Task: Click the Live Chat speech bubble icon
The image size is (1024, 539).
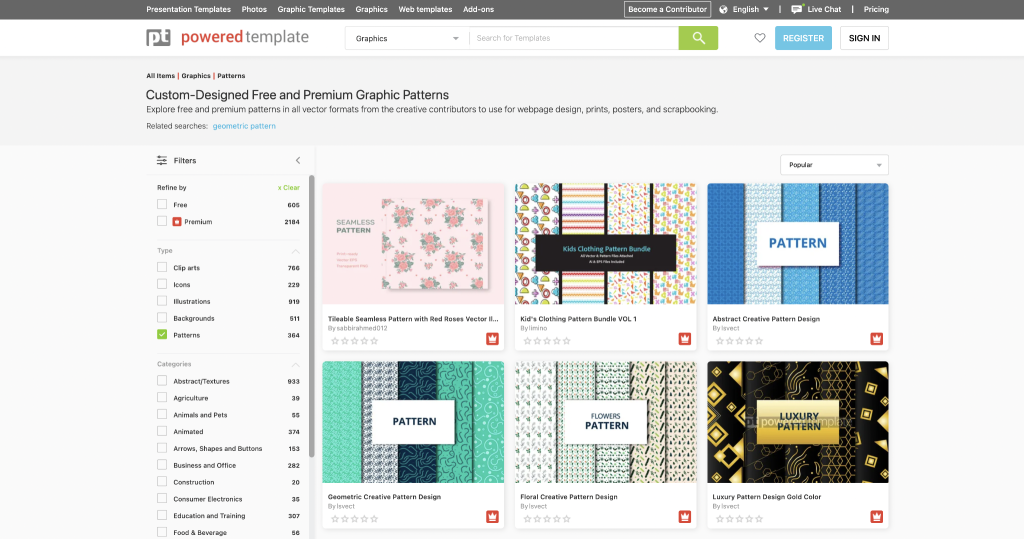Action: pos(796,9)
